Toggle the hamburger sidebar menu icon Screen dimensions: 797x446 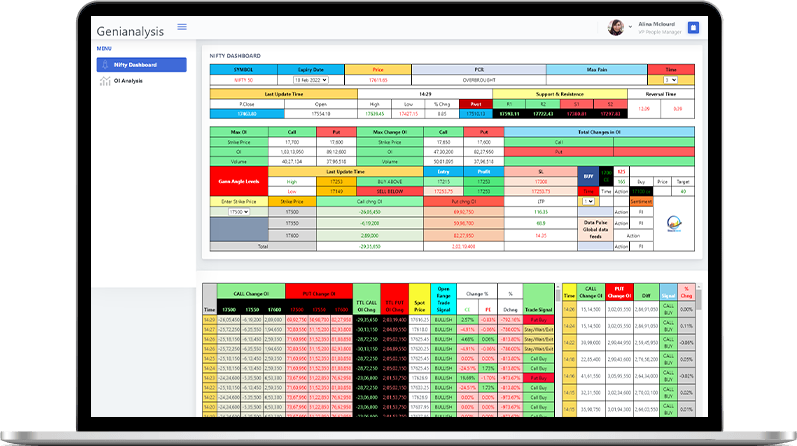[181, 27]
